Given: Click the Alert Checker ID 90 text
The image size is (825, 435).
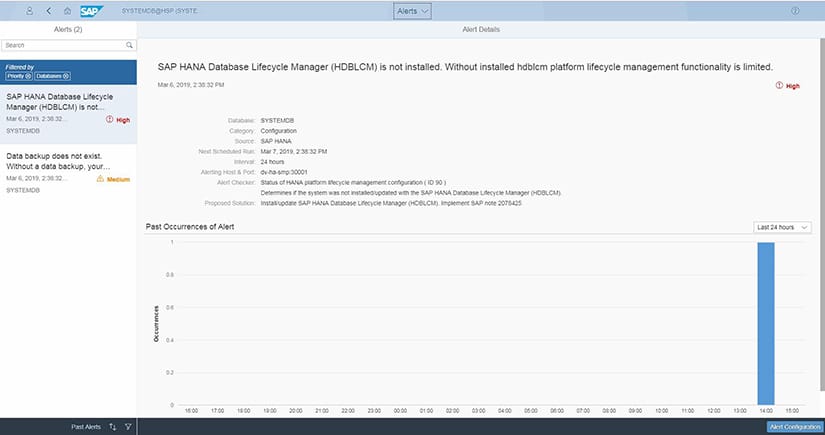Looking at the screenshot, I should (353, 183).
